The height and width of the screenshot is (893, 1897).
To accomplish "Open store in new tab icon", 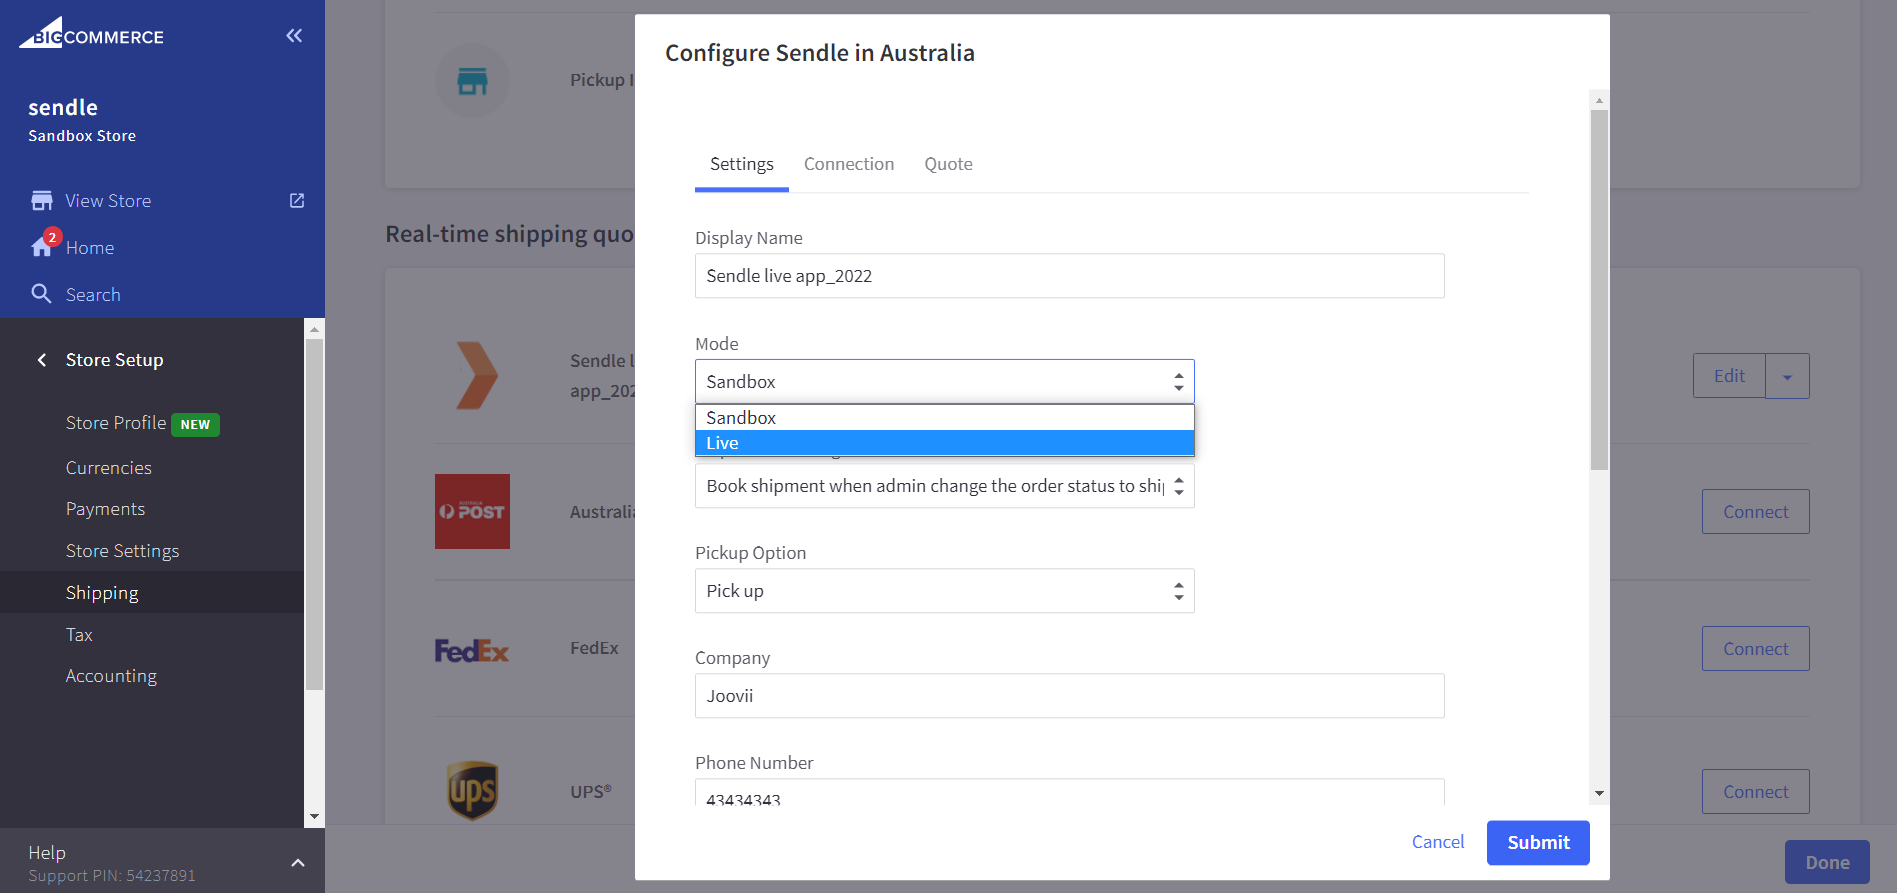I will point(297,201).
